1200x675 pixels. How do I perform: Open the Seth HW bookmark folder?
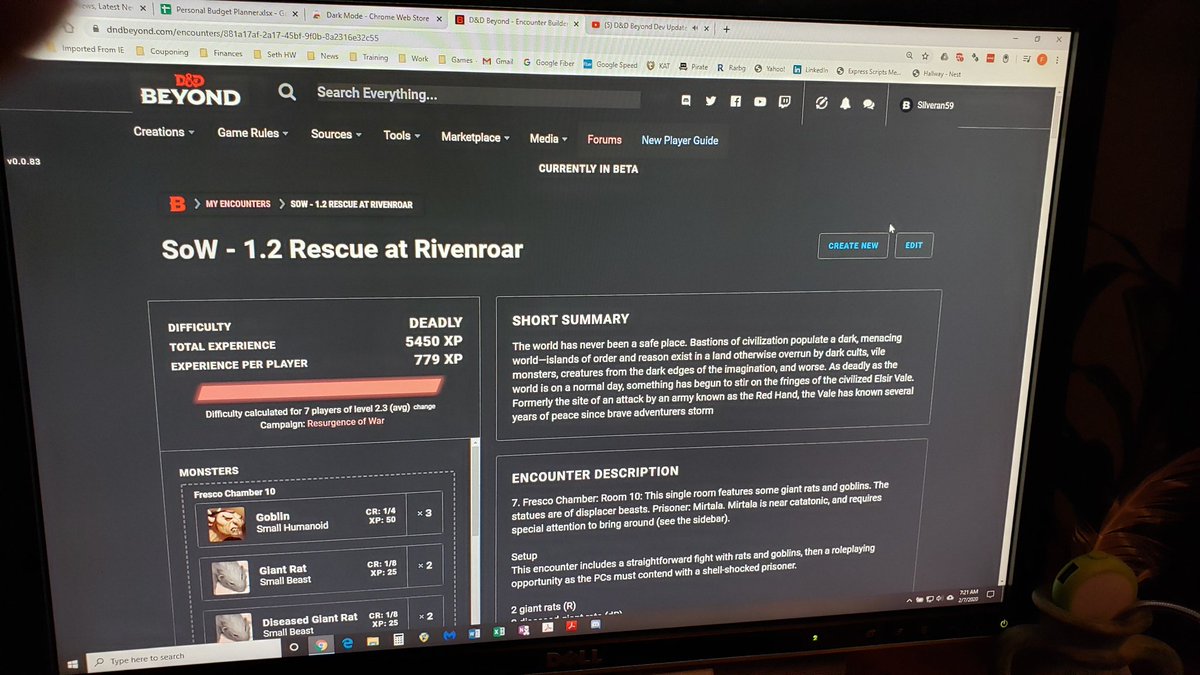277,55
